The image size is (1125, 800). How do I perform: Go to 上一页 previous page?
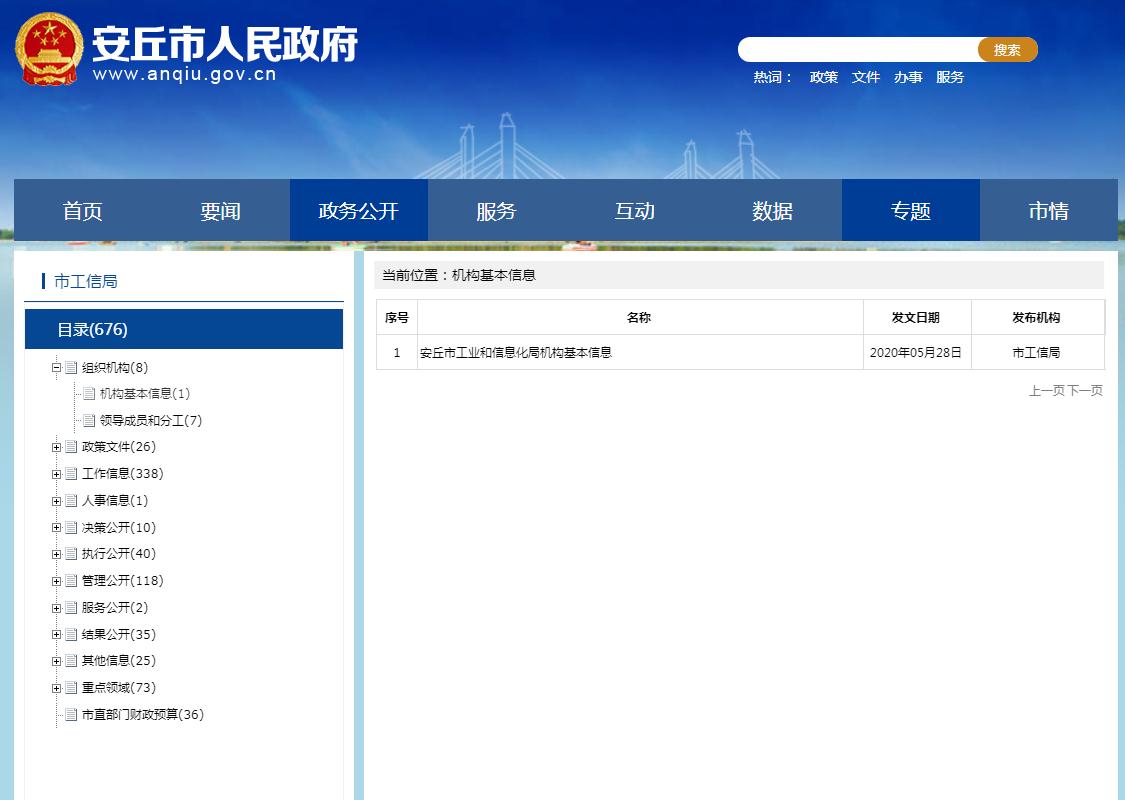(x=1047, y=390)
